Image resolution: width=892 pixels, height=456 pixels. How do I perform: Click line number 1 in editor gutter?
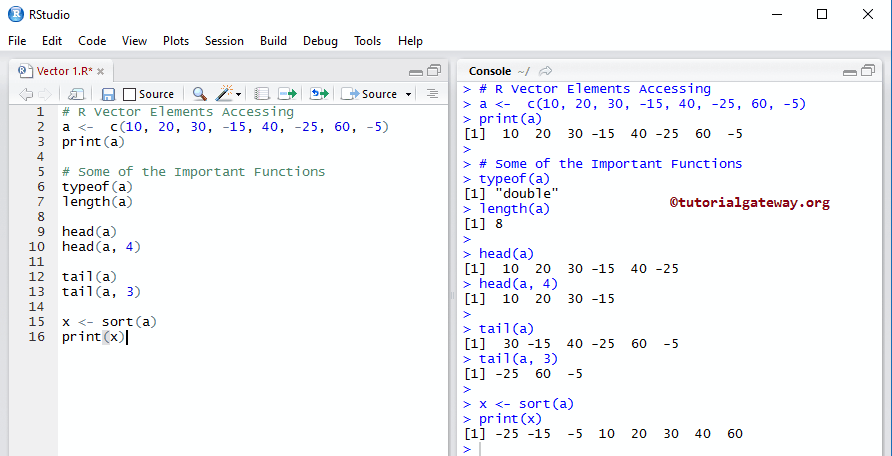coord(40,112)
